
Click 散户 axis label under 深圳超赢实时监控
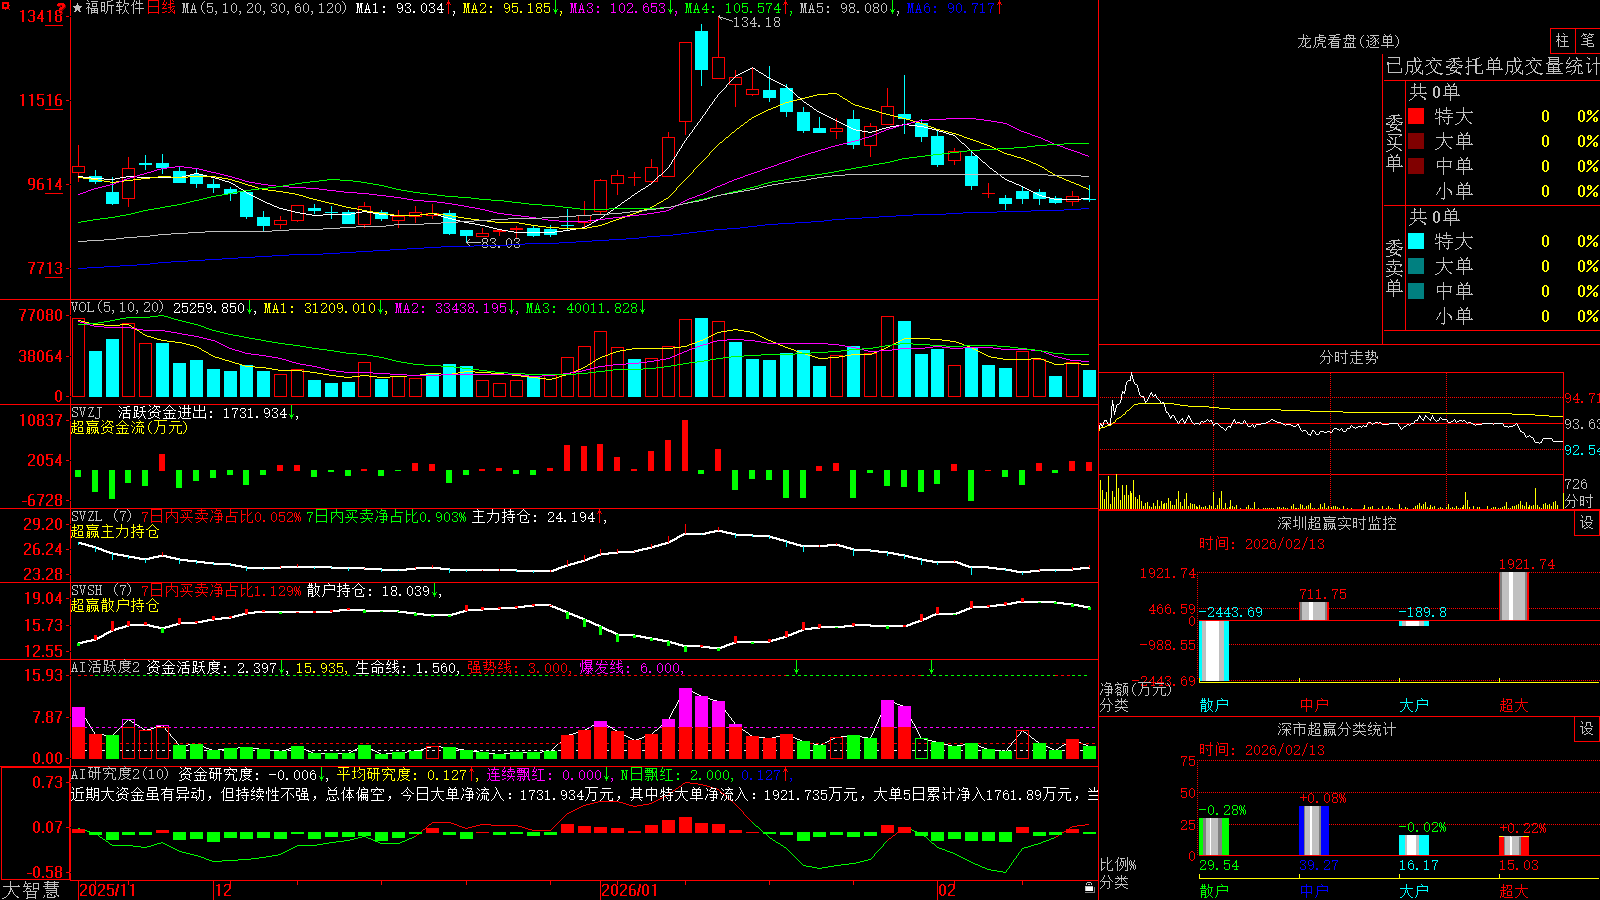(x=1214, y=705)
